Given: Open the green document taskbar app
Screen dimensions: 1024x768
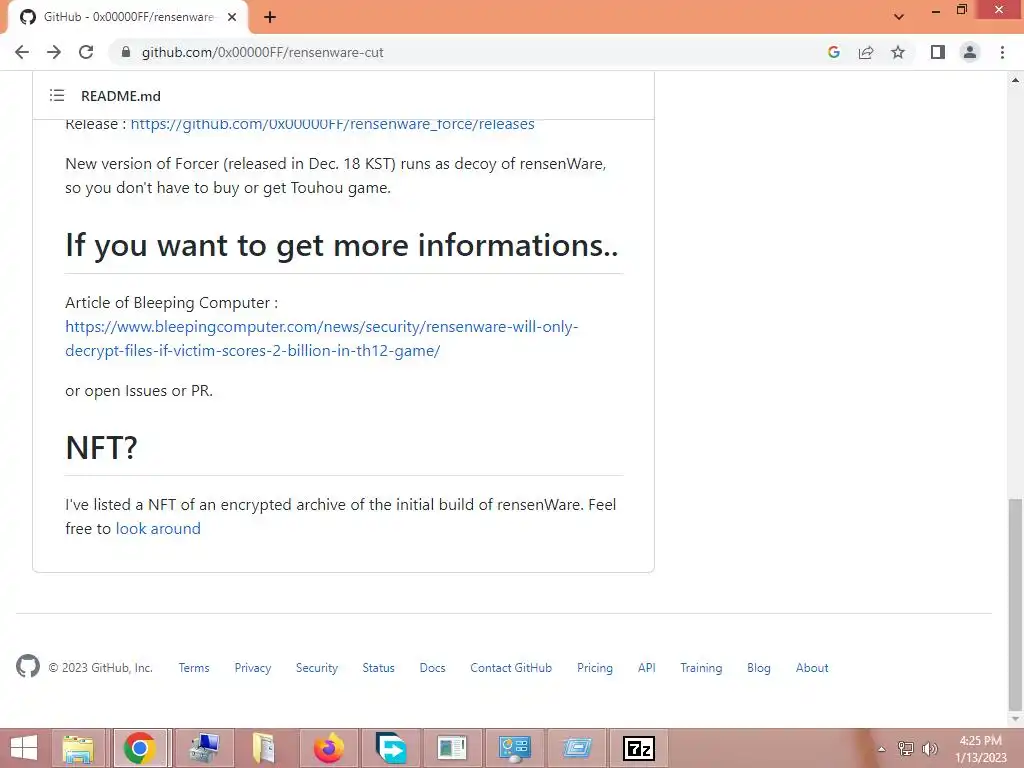Looking at the screenshot, I should tap(452, 748).
